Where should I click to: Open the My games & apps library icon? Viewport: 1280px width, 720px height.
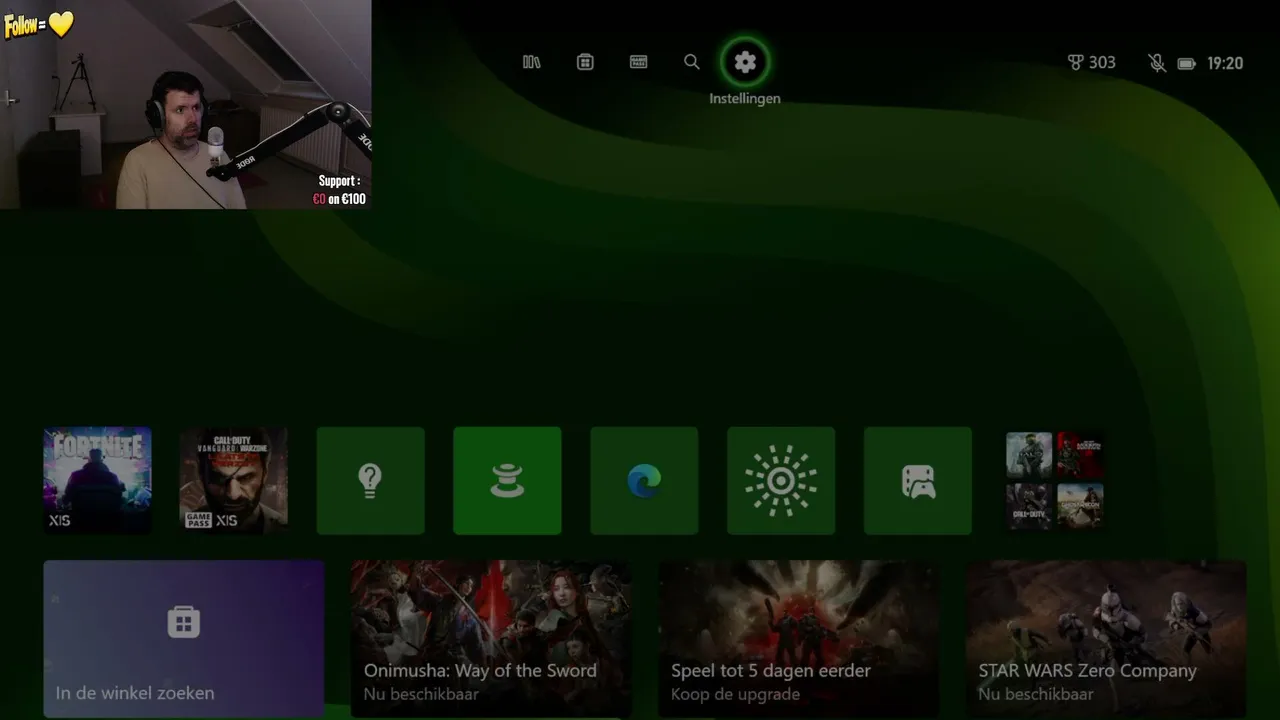532,62
